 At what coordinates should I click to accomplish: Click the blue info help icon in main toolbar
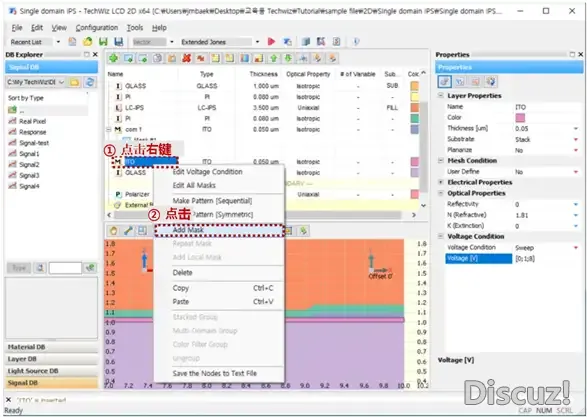(x=356, y=42)
